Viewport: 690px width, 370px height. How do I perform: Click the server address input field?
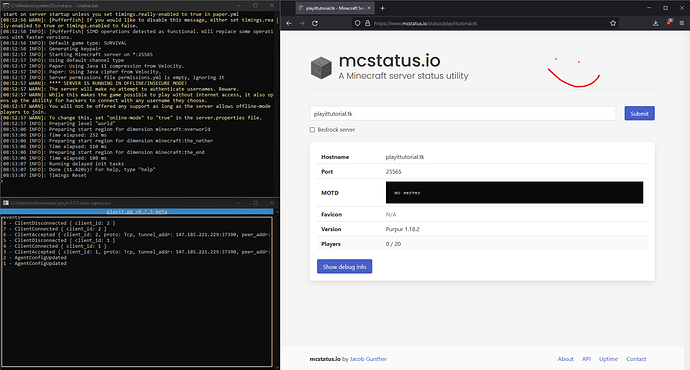coord(462,114)
